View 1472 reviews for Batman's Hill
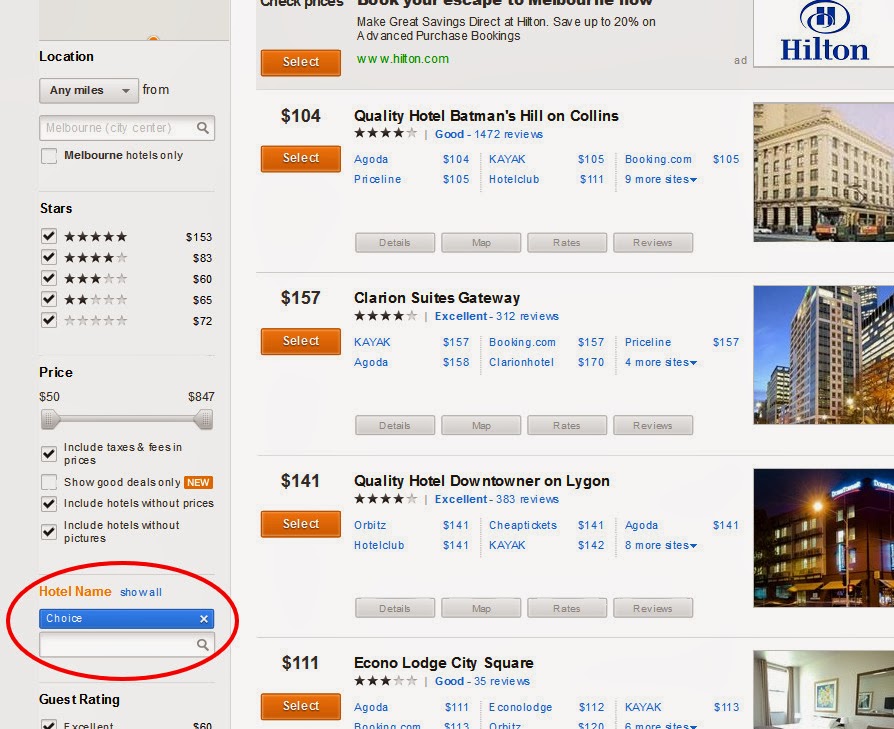Viewport: 894px width, 729px height. [508, 135]
